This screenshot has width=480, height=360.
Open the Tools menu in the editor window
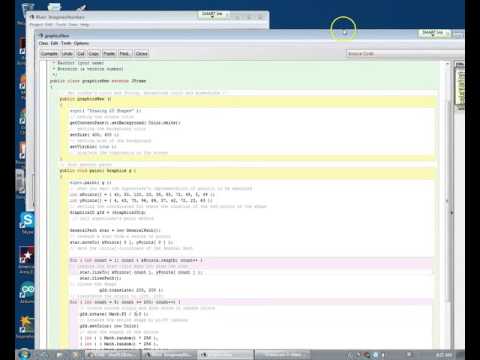pyautogui.click(x=66, y=43)
